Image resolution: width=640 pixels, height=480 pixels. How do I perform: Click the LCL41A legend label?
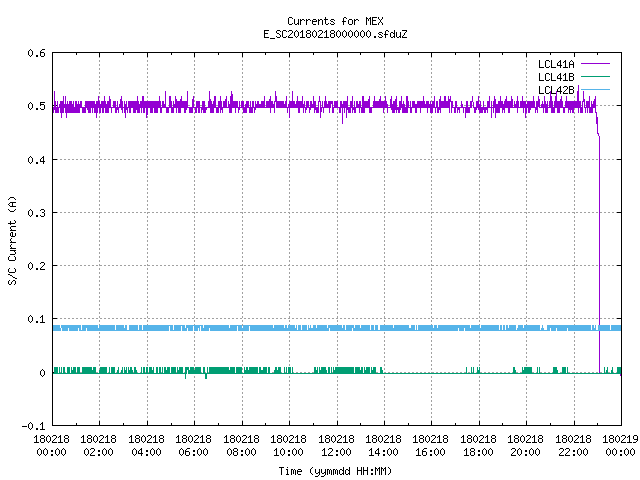556,64
